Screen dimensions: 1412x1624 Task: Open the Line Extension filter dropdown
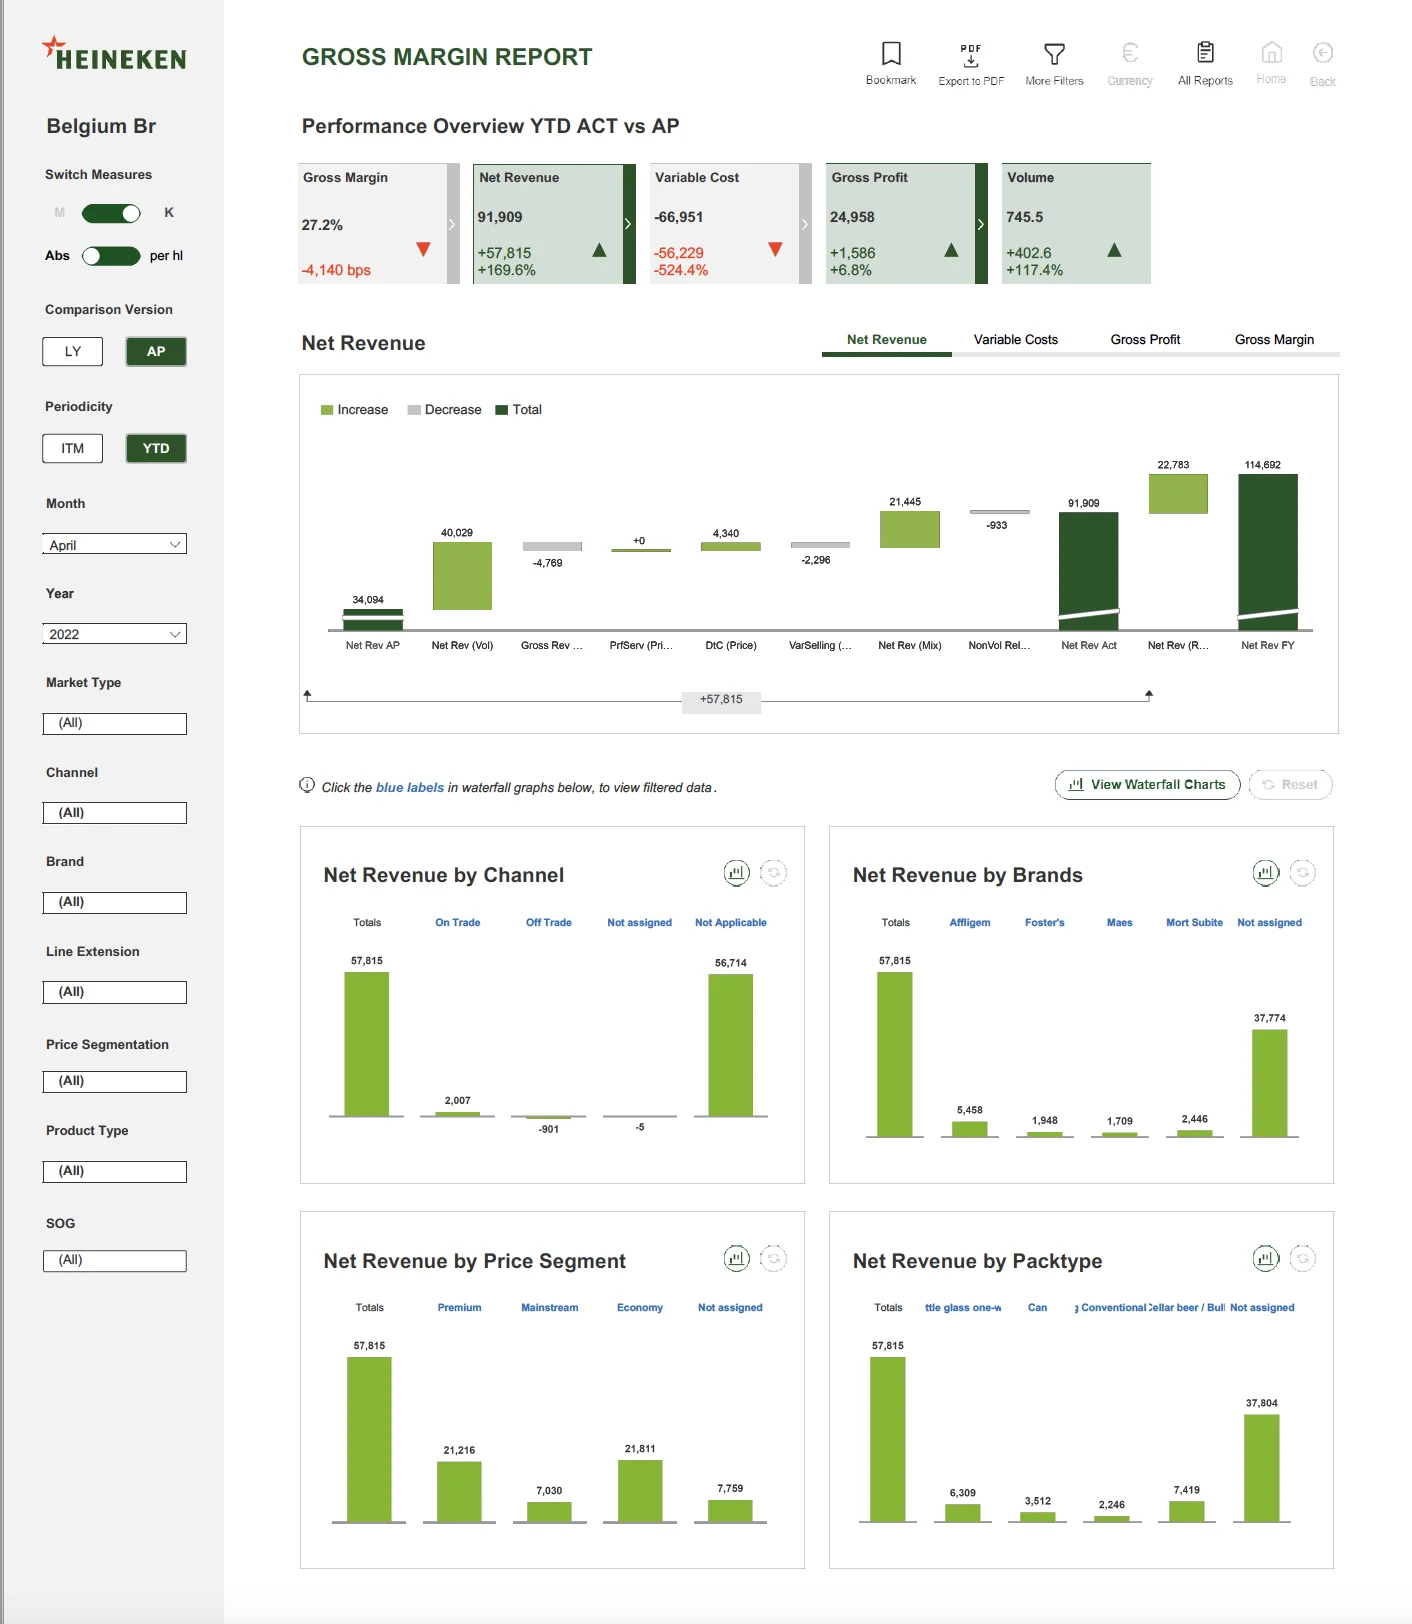pos(115,992)
